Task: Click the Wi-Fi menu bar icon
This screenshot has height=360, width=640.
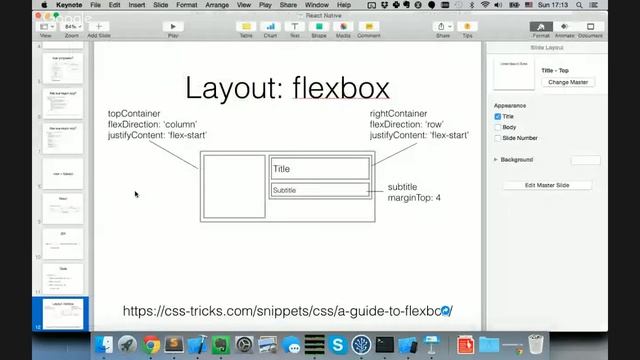Action: 485,5
